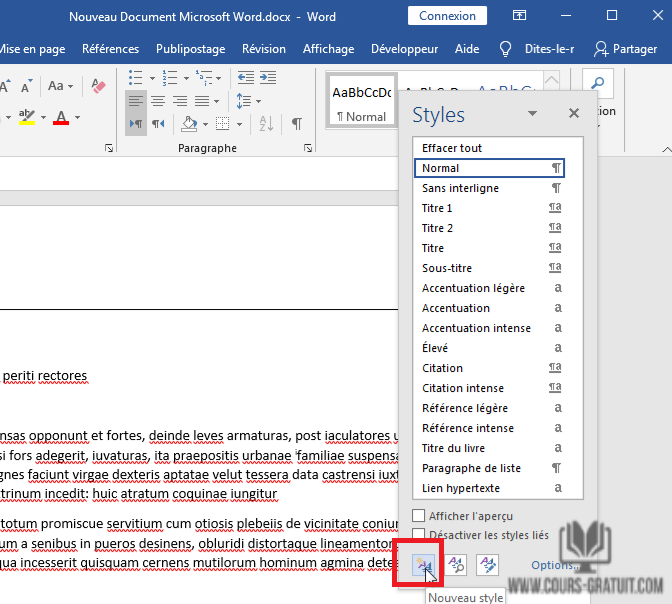The width and height of the screenshot is (672, 604).
Task: Open the Aide tab
Action: click(467, 49)
